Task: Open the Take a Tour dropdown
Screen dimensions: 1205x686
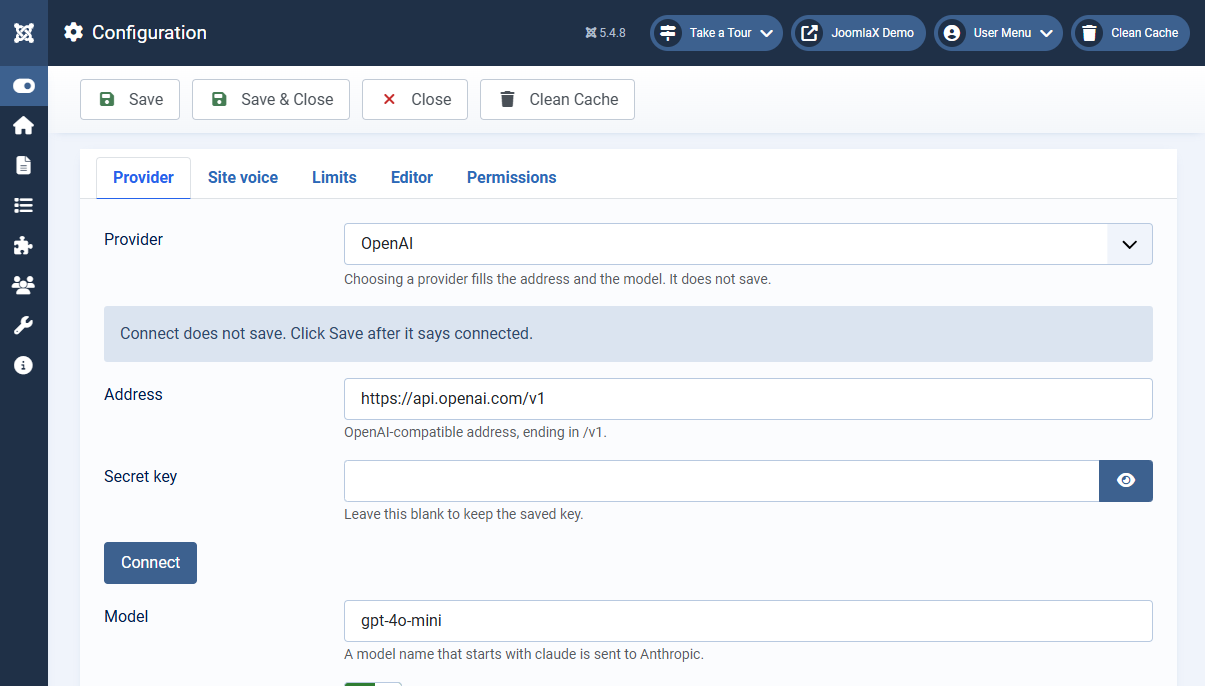Action: click(716, 33)
